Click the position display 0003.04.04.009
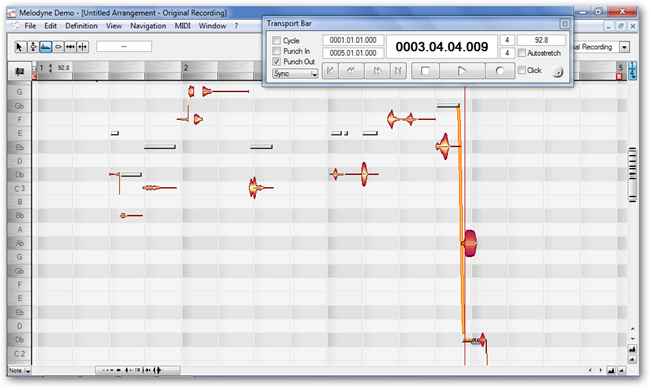This screenshot has width=650, height=388. 442,47
